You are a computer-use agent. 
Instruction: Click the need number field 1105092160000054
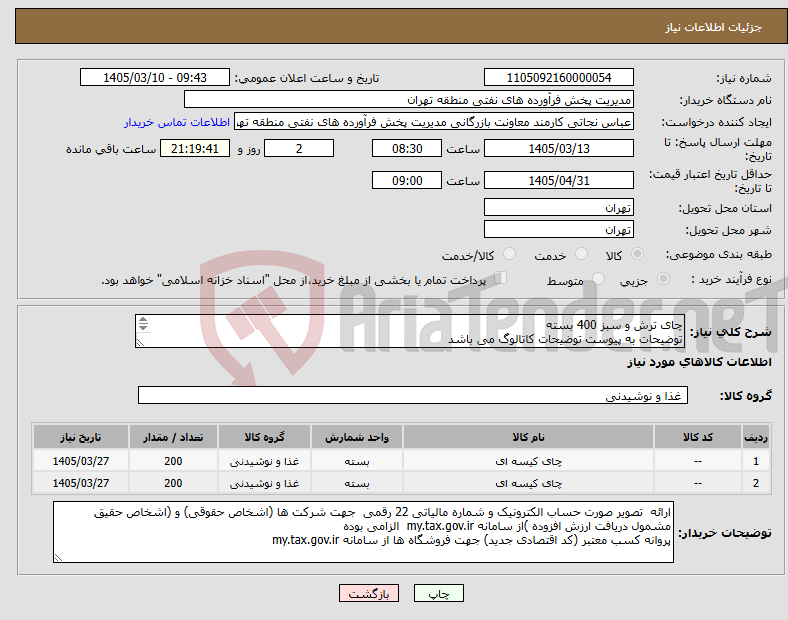pyautogui.click(x=558, y=78)
